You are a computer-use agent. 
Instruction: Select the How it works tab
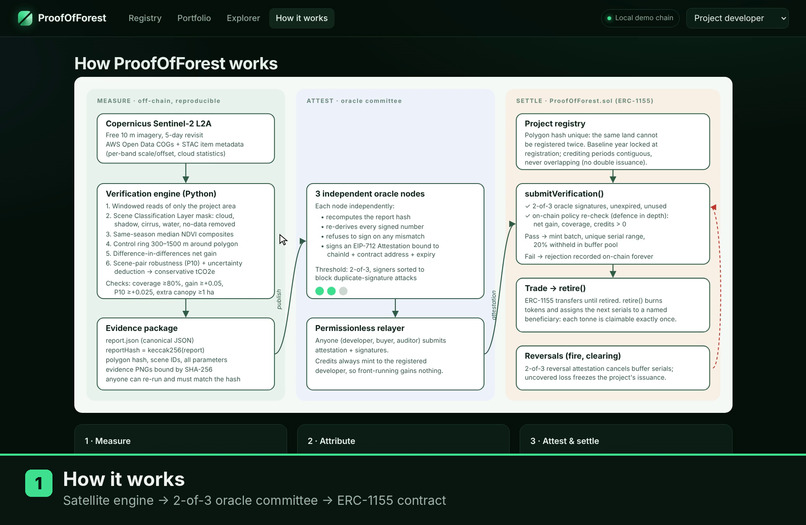coord(302,18)
